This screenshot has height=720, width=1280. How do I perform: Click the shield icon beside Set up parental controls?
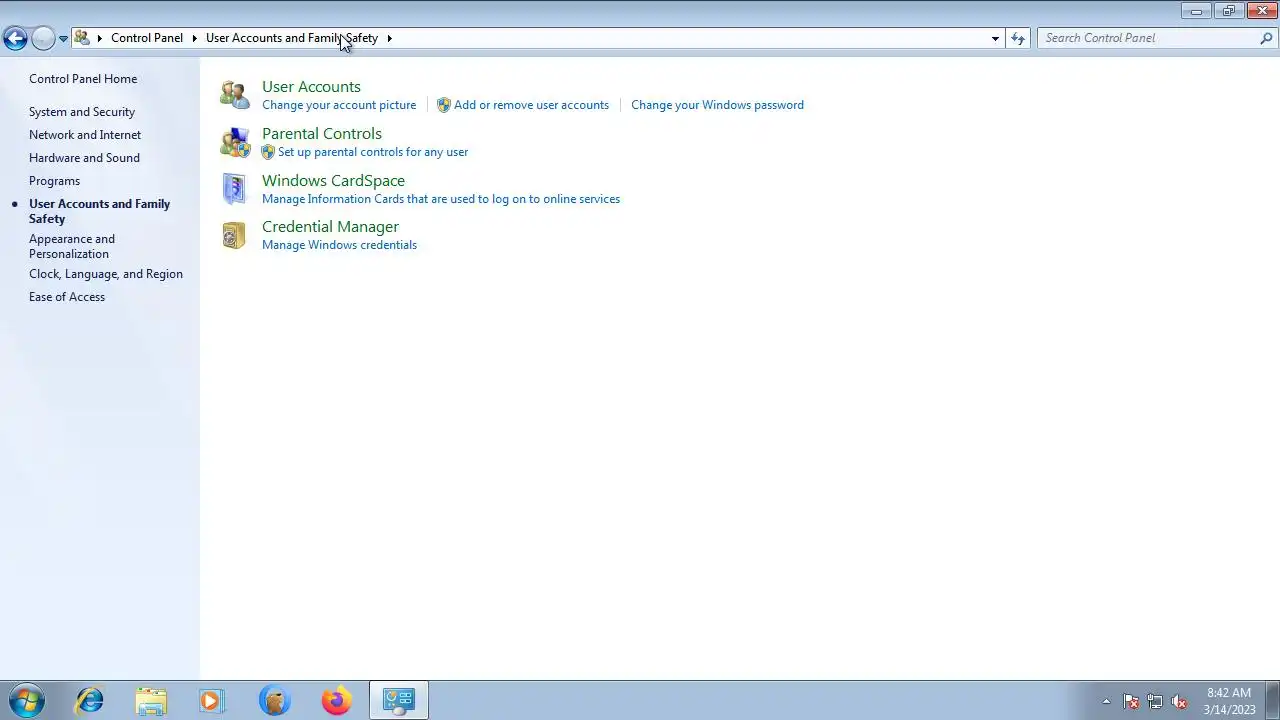coord(268,152)
